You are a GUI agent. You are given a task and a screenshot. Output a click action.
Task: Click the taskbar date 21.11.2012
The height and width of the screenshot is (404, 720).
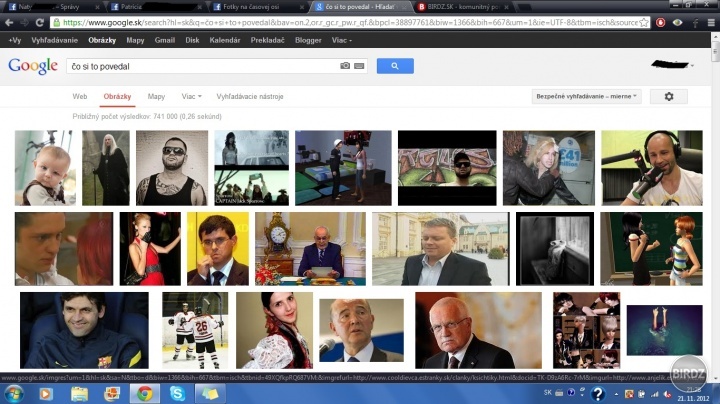[693, 398]
